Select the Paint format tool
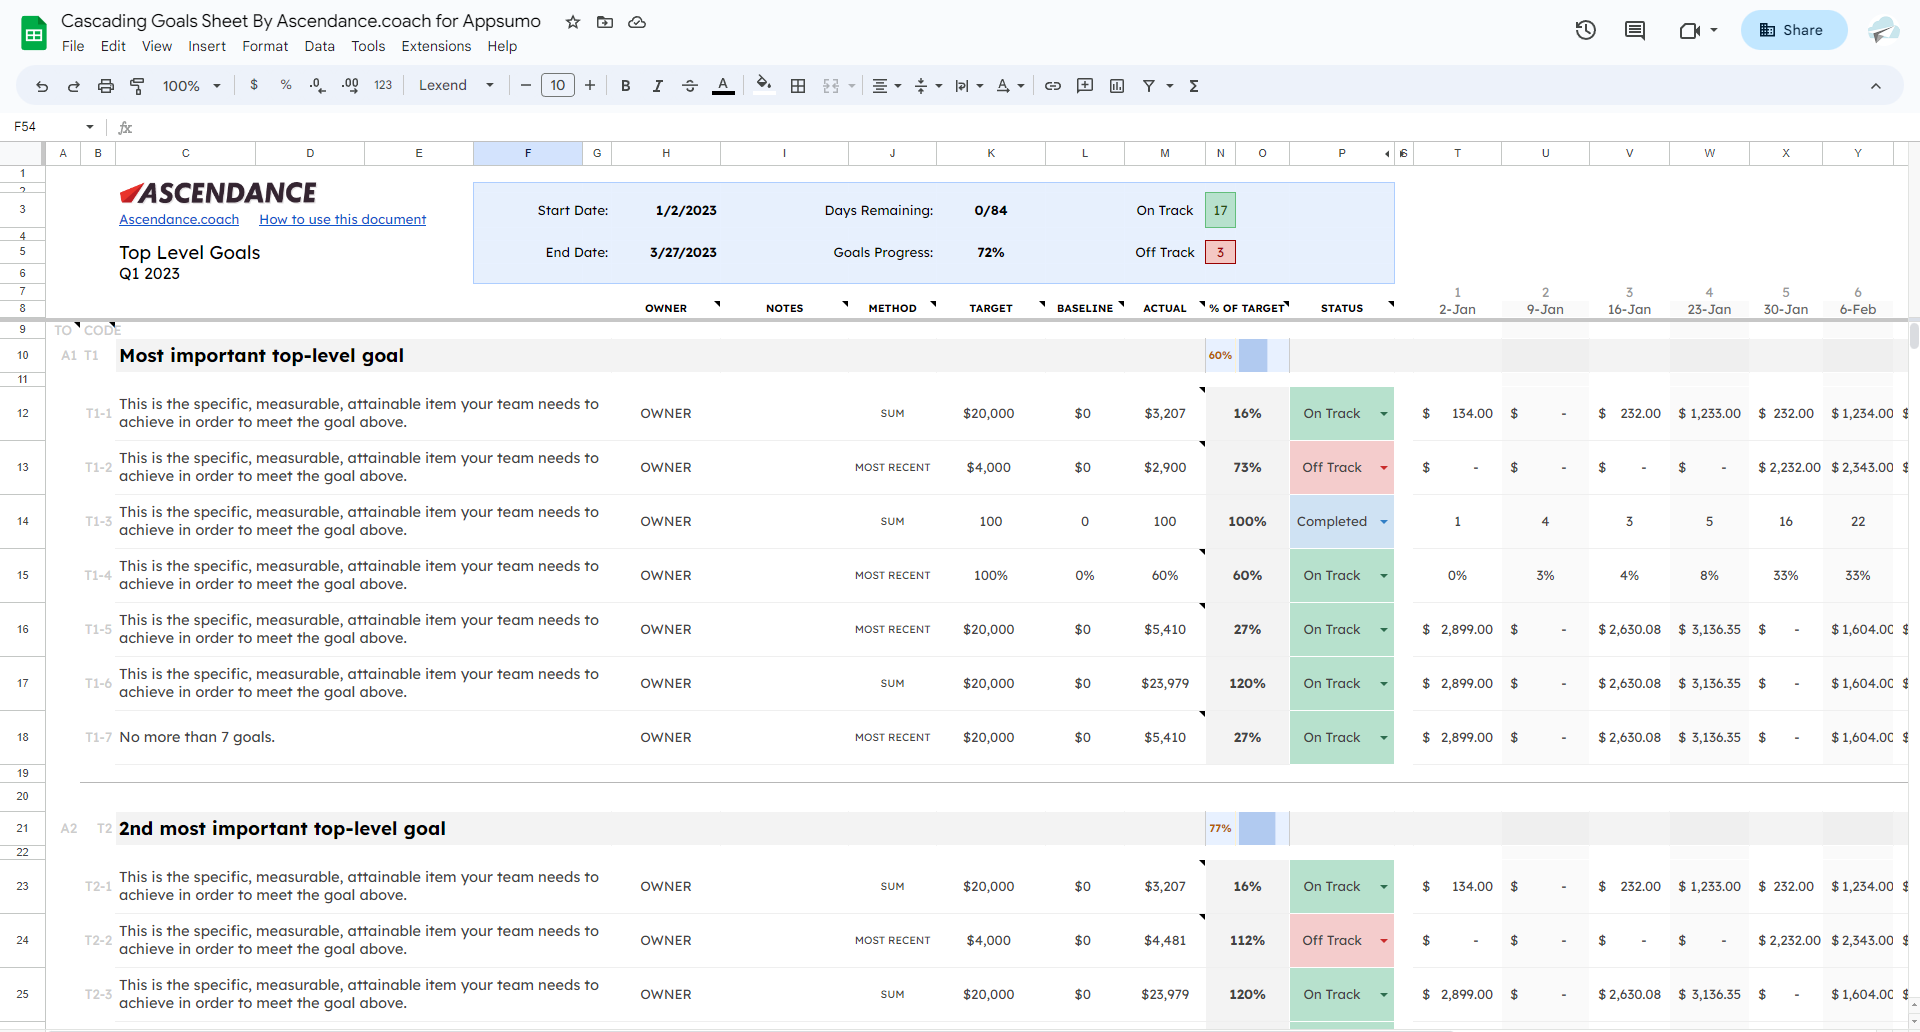This screenshot has height=1032, width=1920. click(137, 86)
